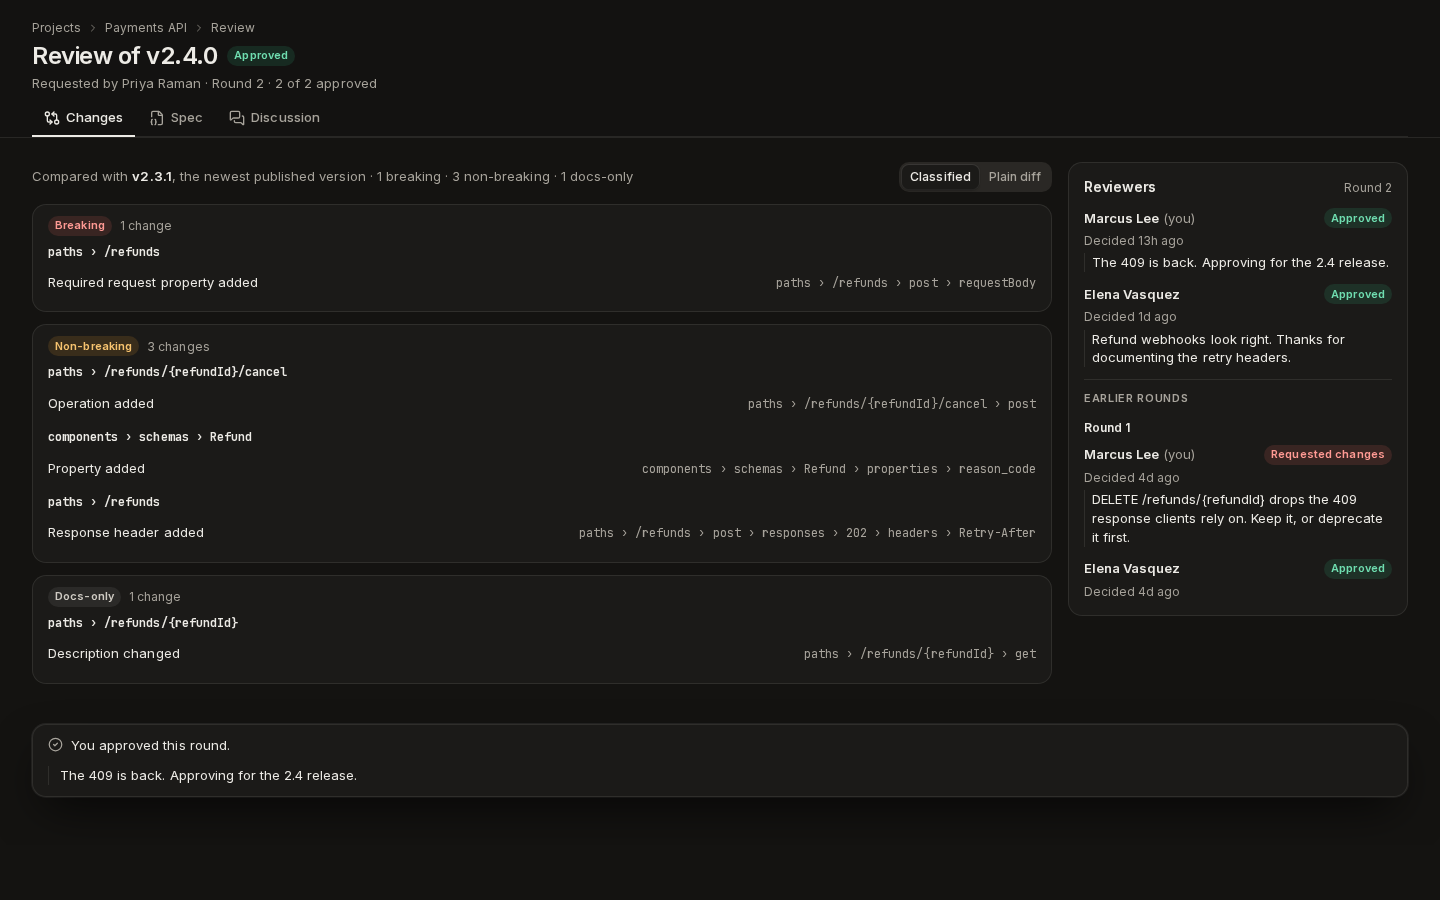Open the 'Operation added' change row
The image size is (1440, 900).
click(x=542, y=404)
